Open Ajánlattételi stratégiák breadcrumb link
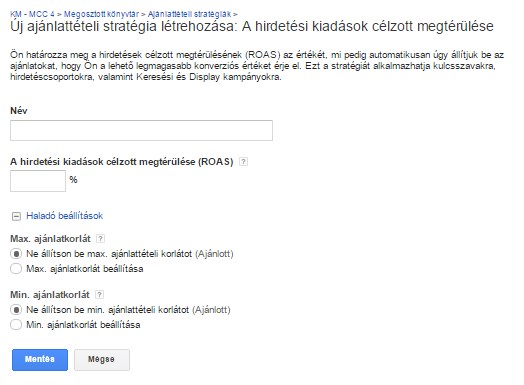 click(189, 14)
